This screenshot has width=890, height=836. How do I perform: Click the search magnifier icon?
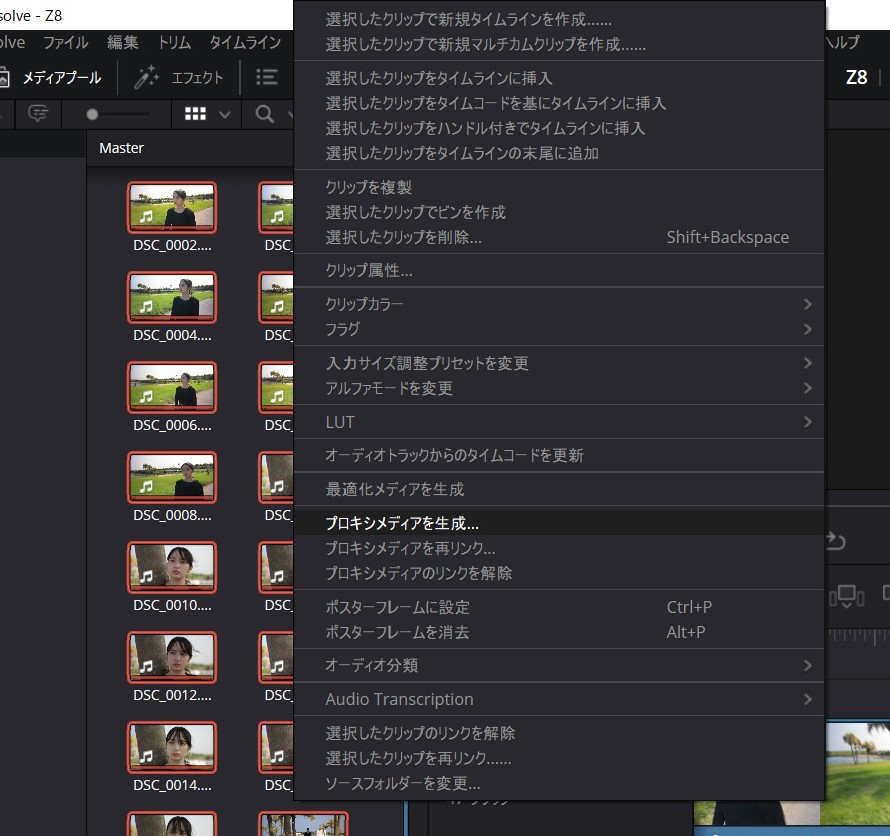coord(265,114)
